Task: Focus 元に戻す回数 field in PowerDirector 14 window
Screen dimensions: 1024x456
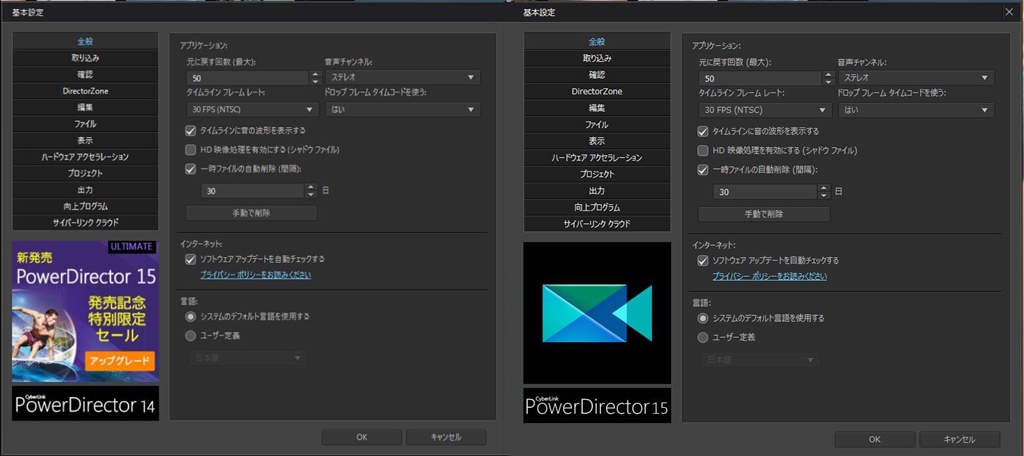Action: tap(248, 78)
